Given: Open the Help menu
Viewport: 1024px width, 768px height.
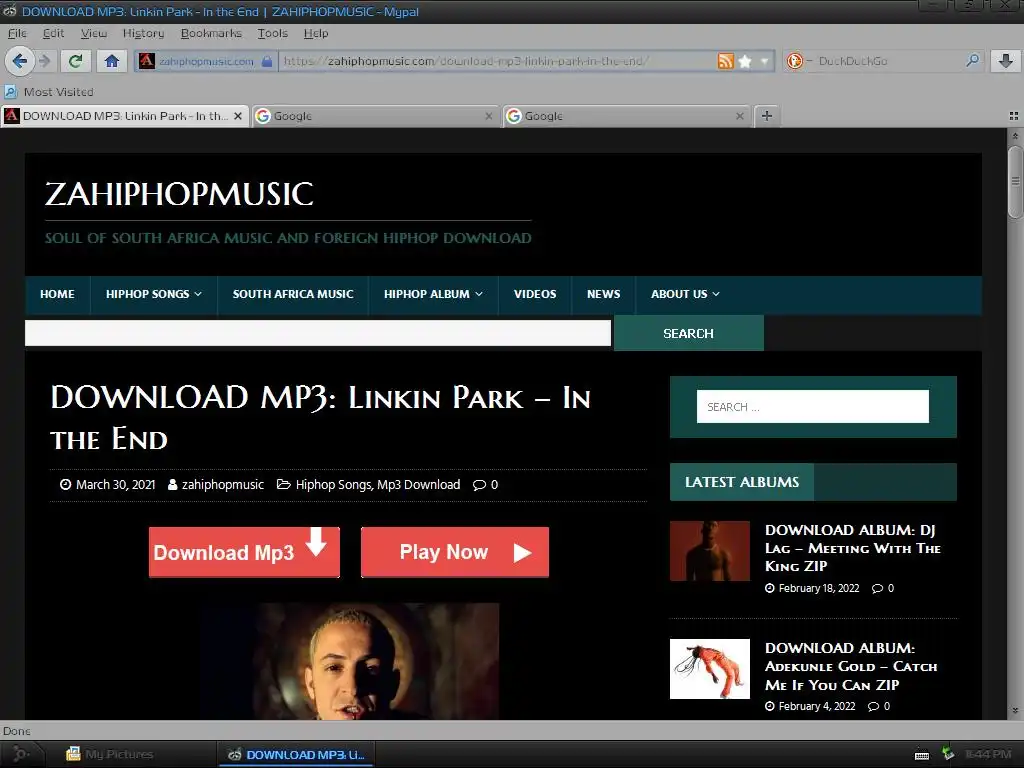Looking at the screenshot, I should (316, 33).
